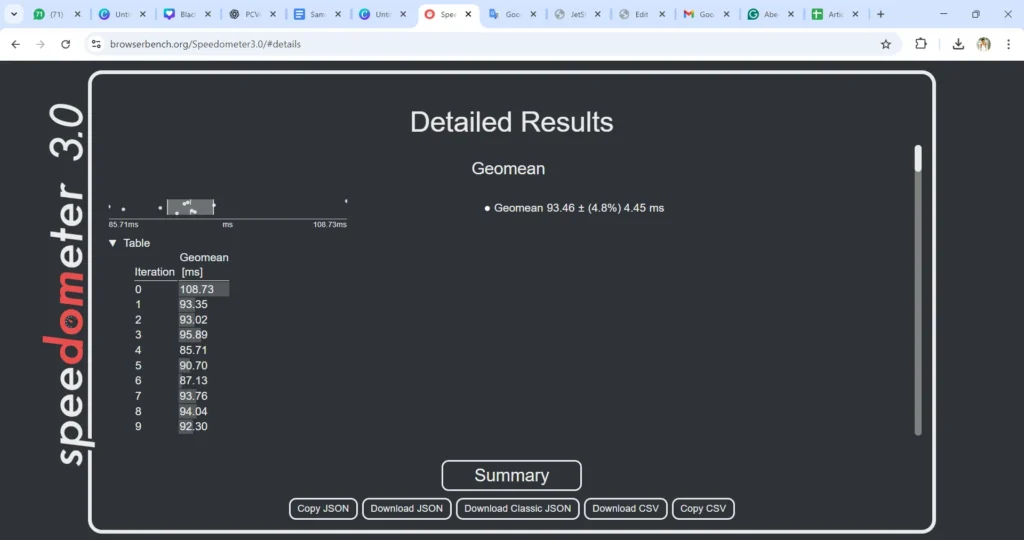Select the 90.70 value in table
The image size is (1024, 540).
click(x=193, y=366)
